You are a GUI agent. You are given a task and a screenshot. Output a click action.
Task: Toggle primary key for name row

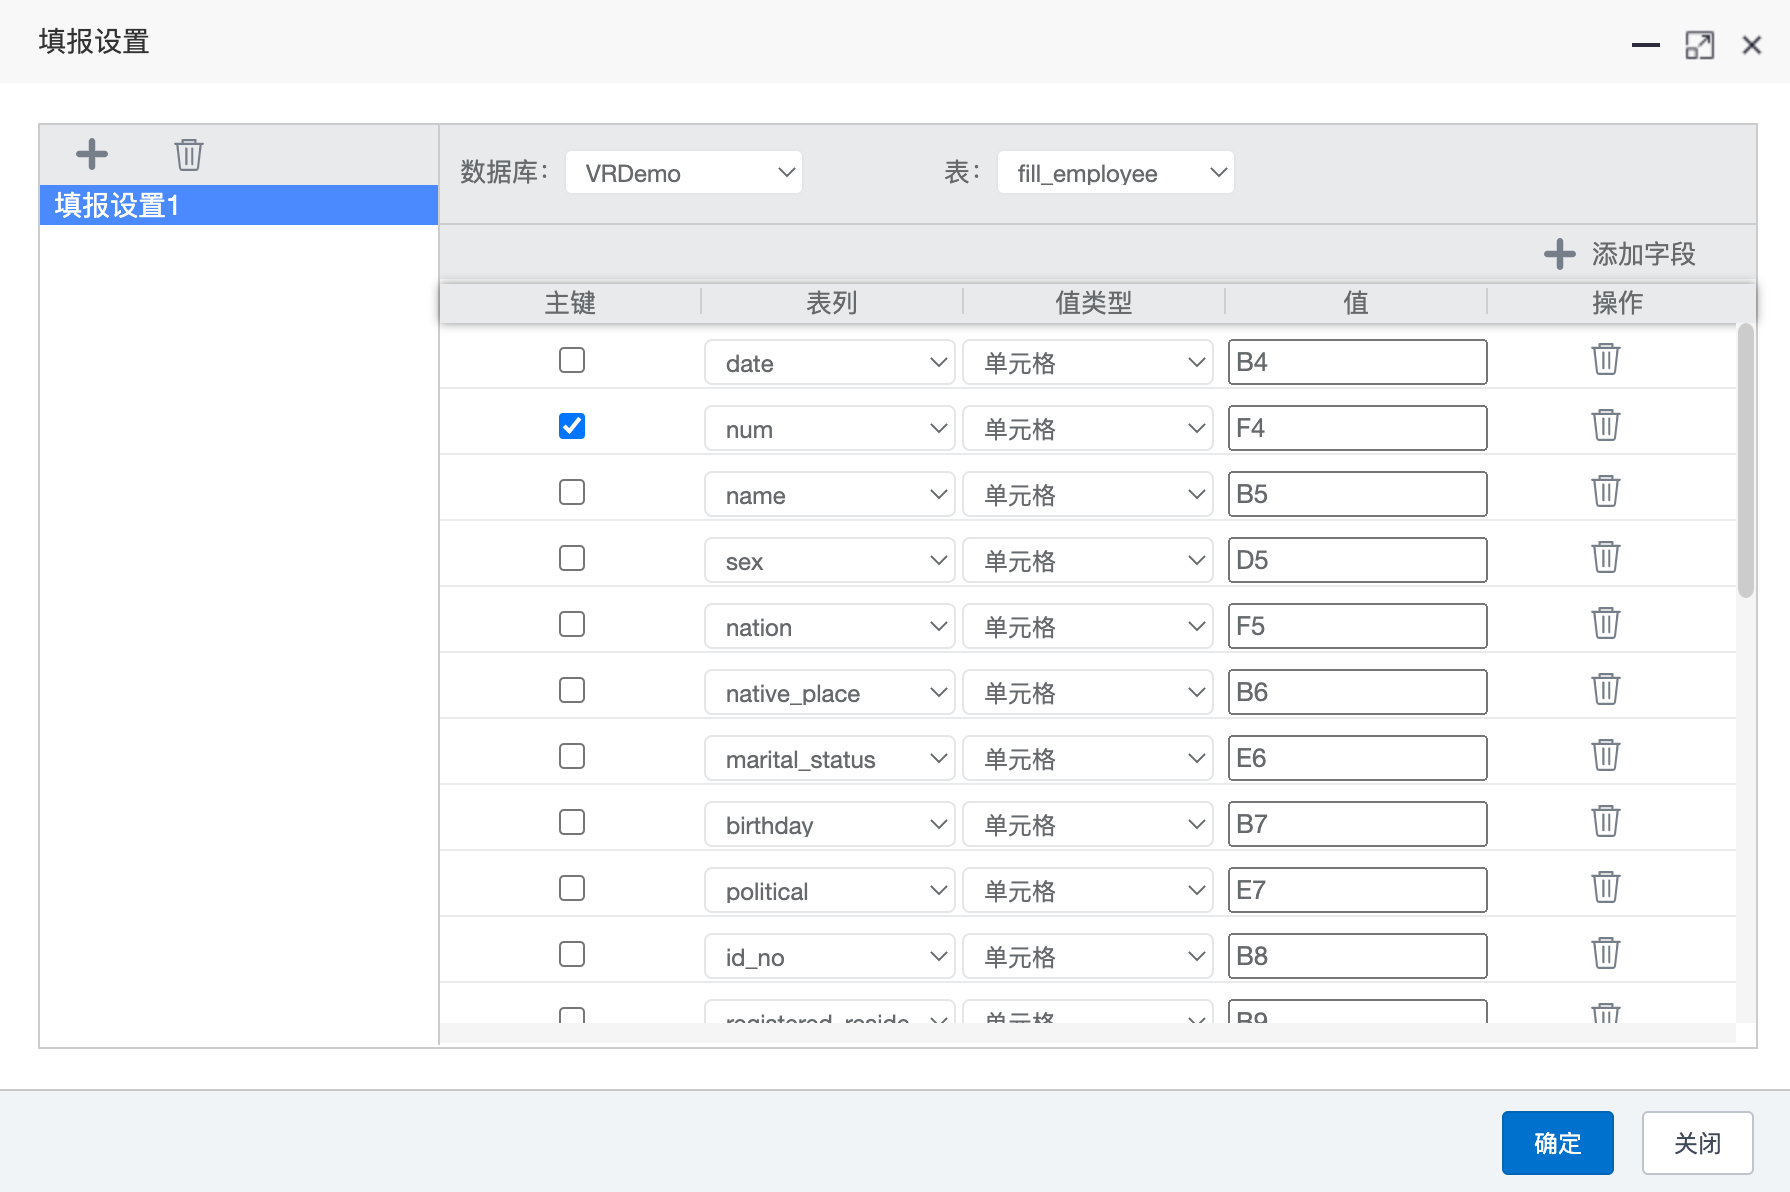pyautogui.click(x=572, y=492)
